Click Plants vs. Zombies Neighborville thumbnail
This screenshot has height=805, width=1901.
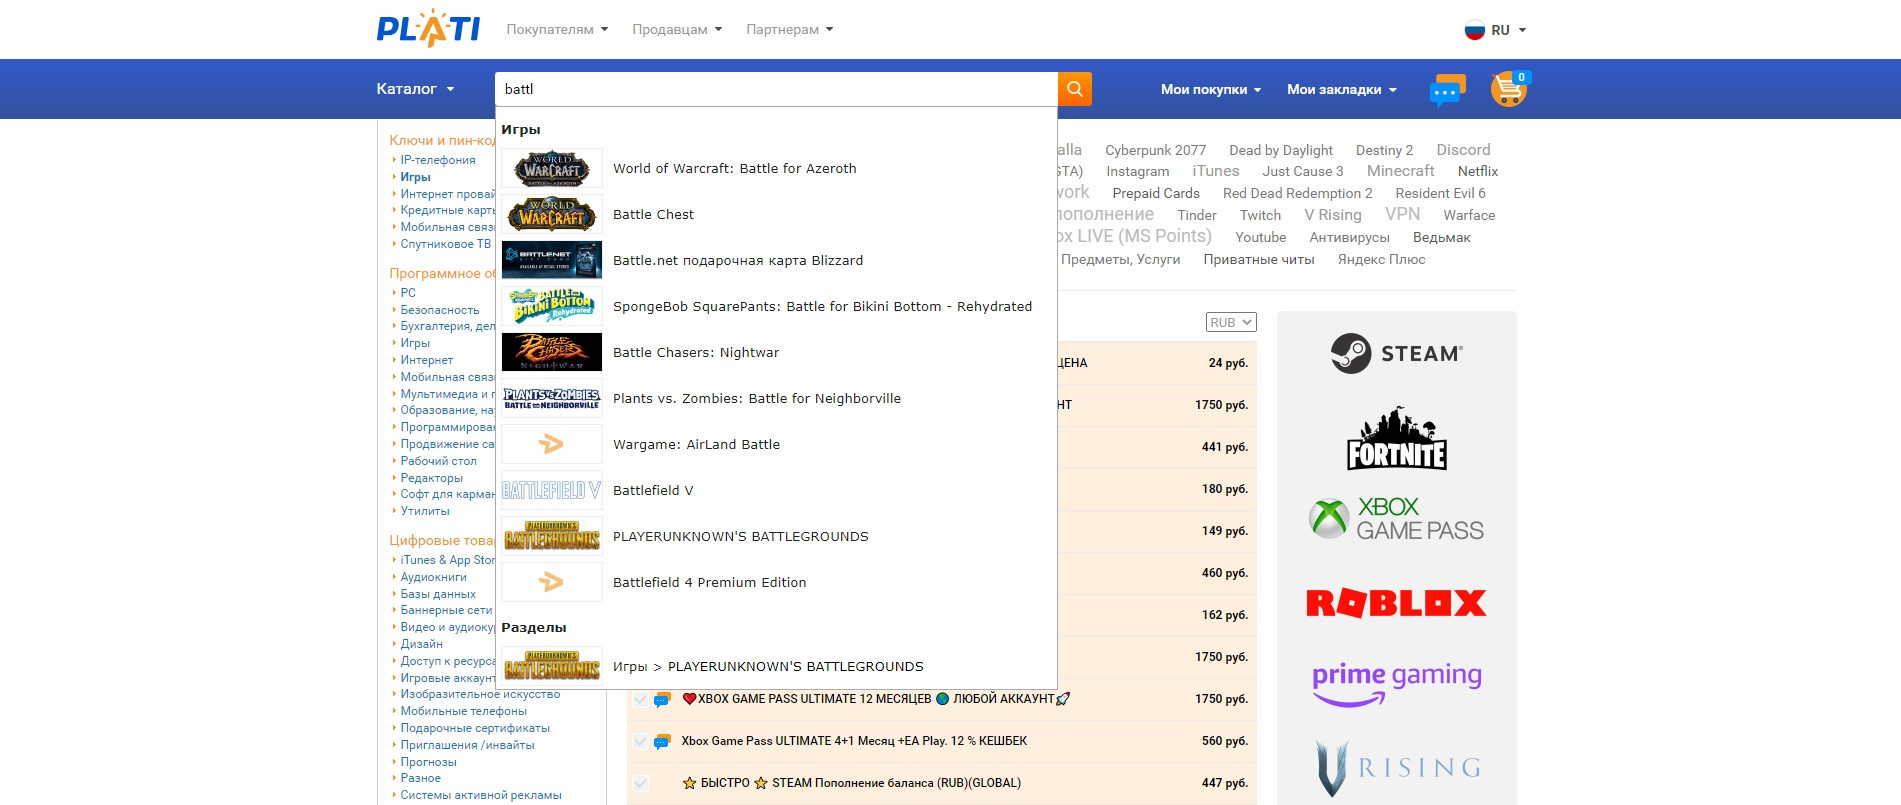(552, 398)
